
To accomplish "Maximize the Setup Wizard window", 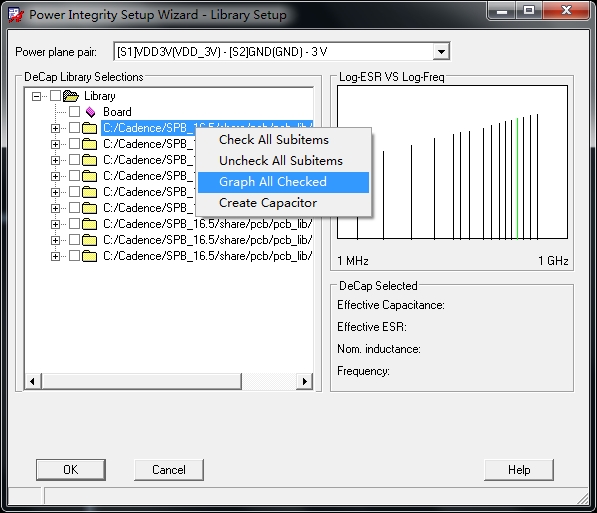I will pos(529,10).
